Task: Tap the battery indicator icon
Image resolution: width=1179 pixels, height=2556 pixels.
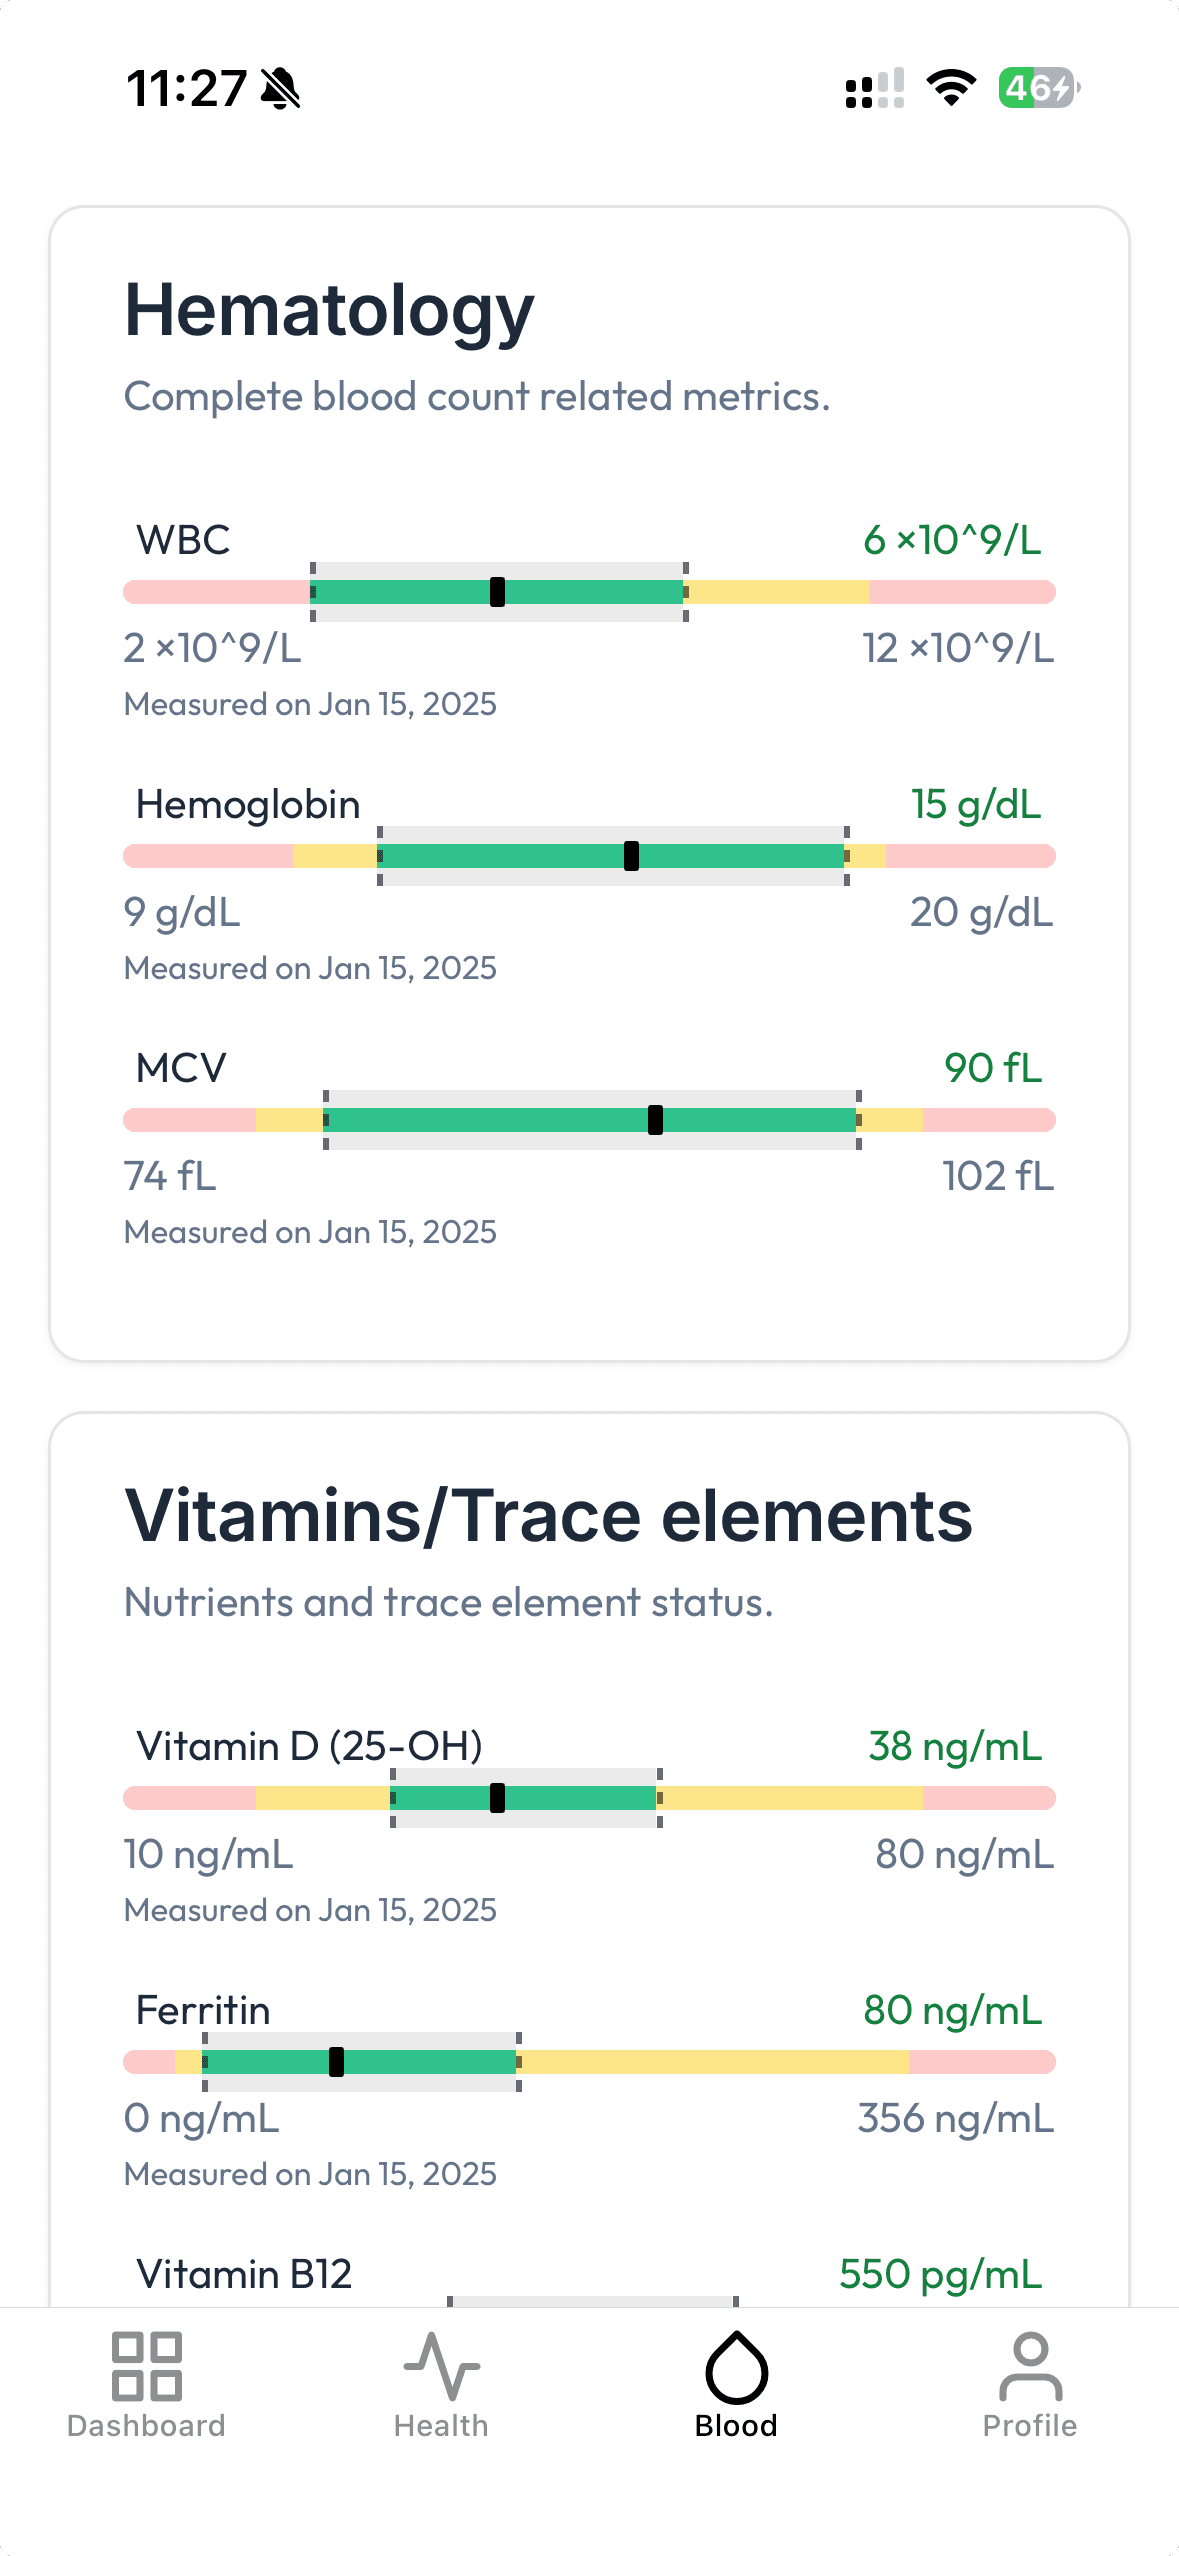Action: [1038, 88]
